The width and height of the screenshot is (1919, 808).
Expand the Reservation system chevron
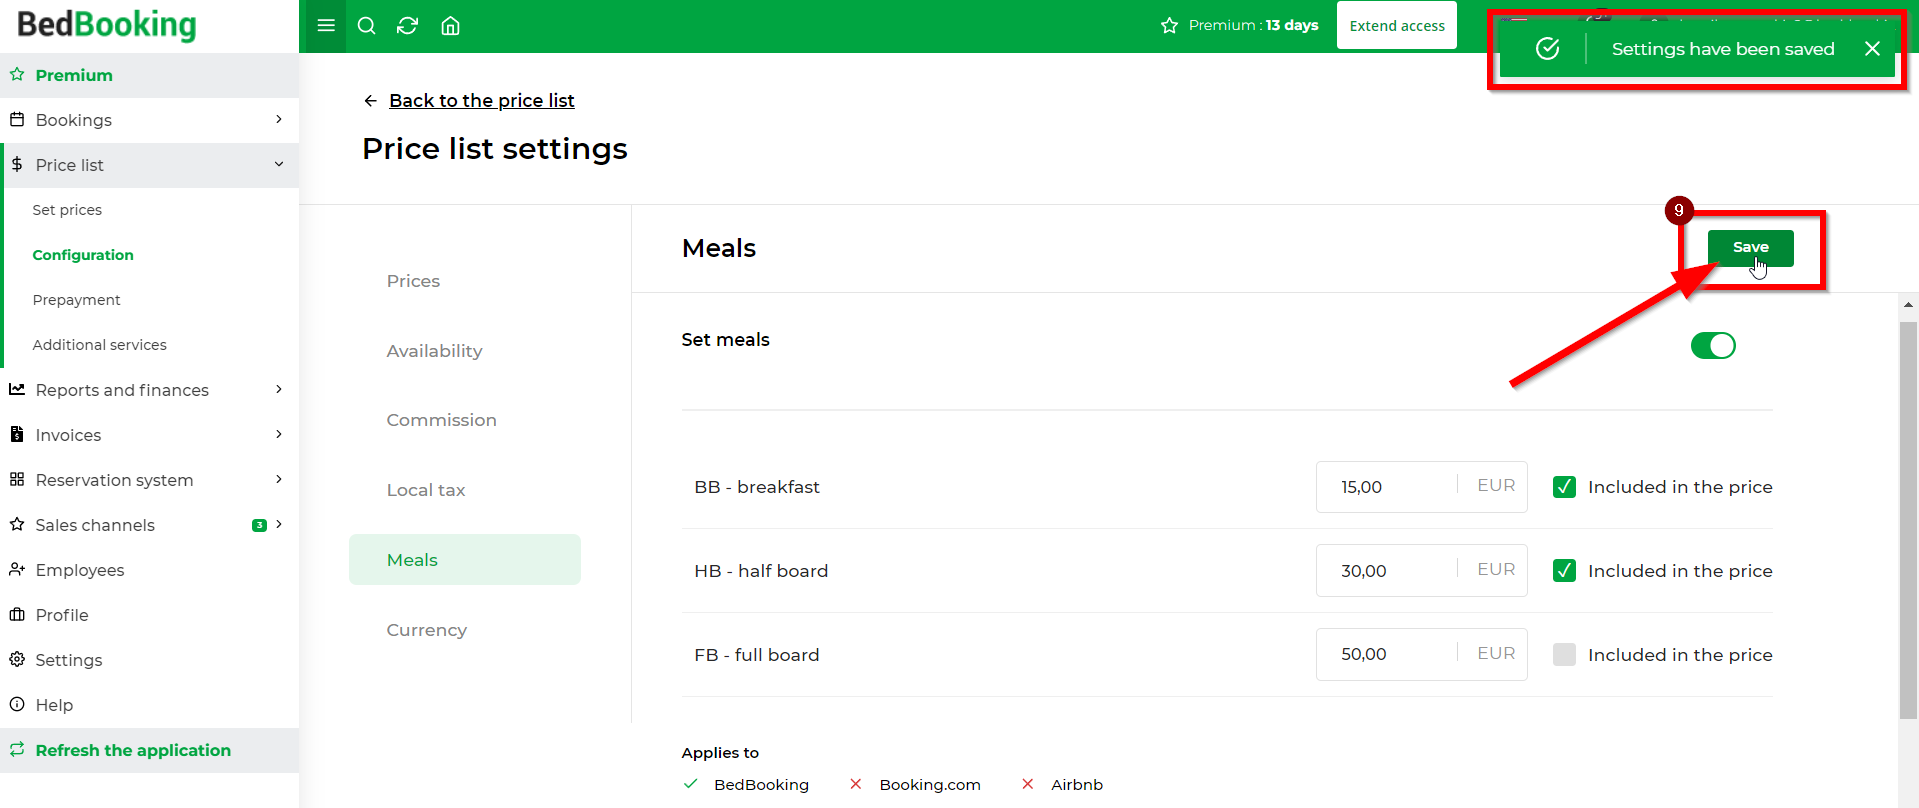pyautogui.click(x=279, y=479)
